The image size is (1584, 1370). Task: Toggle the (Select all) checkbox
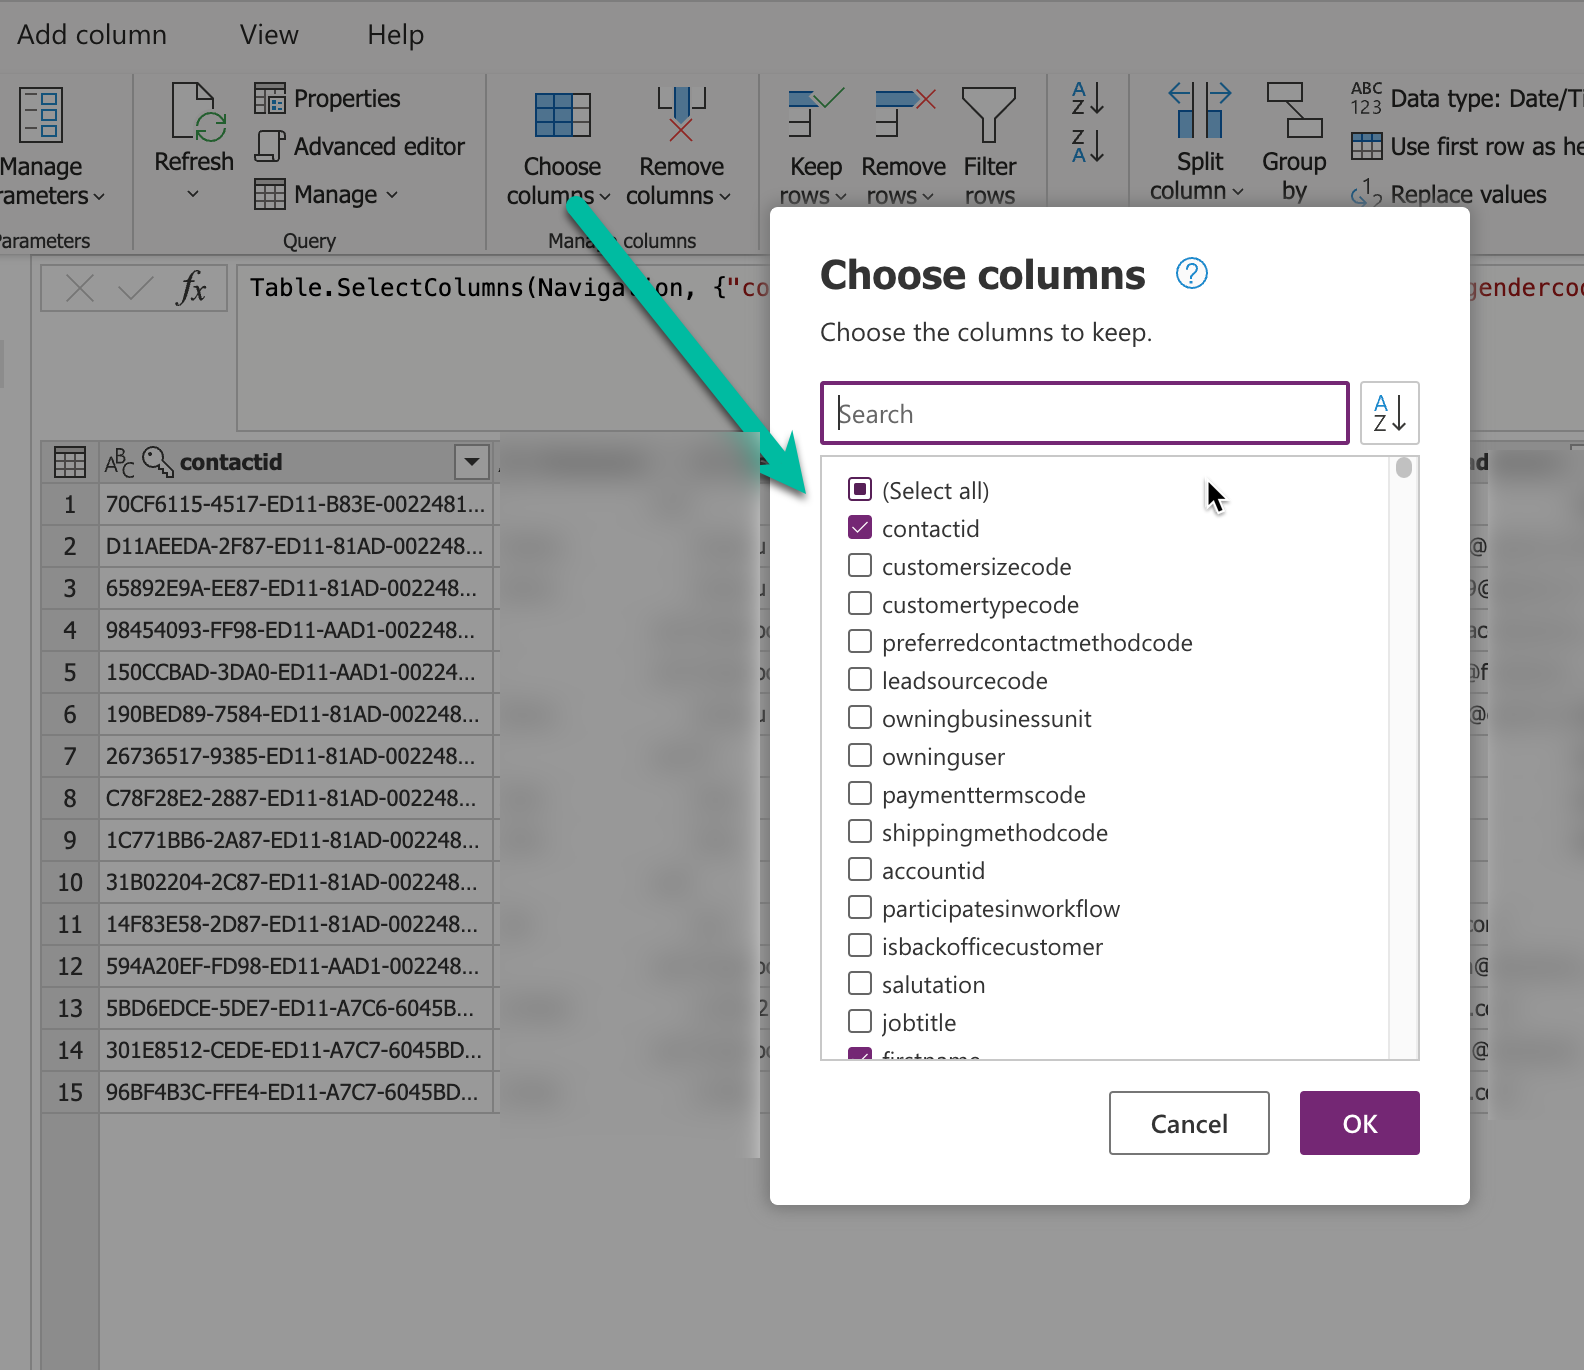click(x=860, y=489)
